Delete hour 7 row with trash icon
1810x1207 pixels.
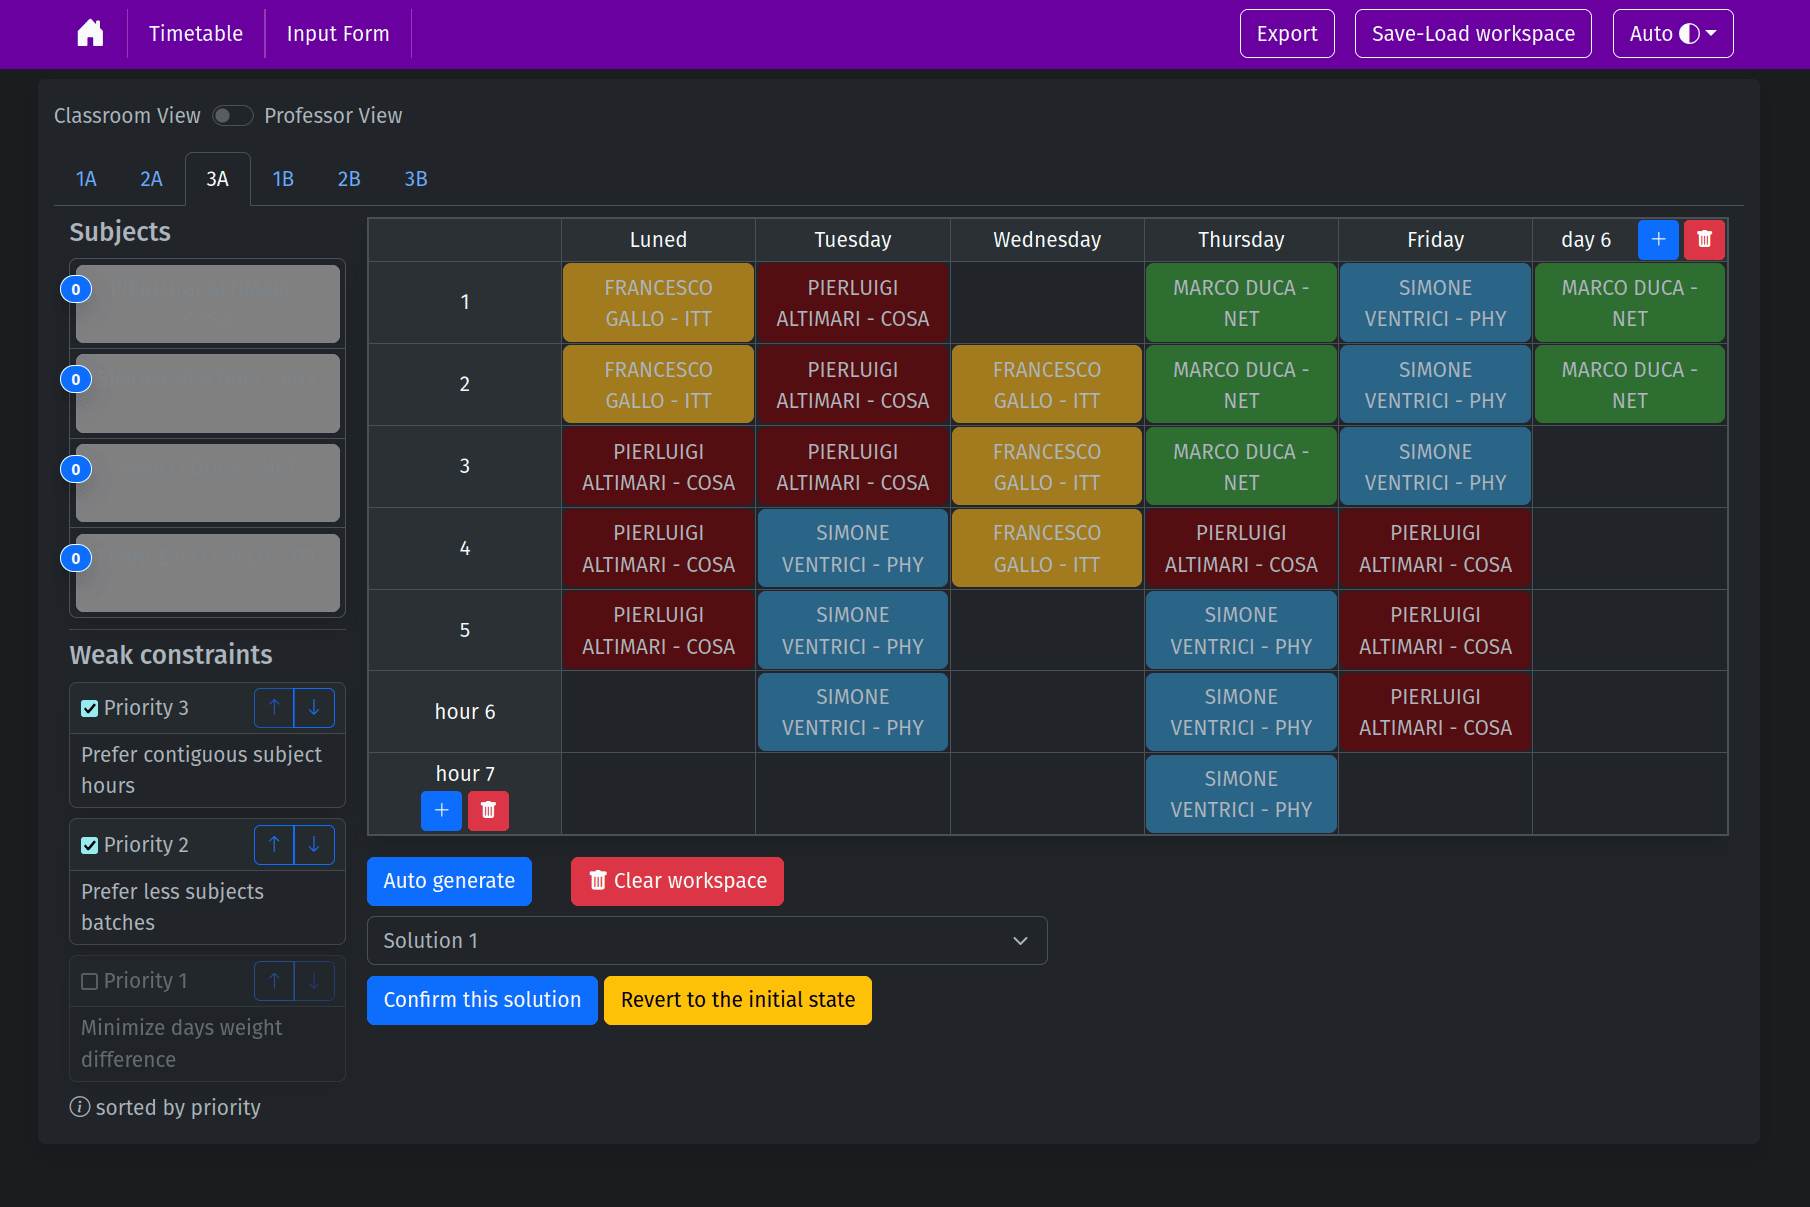(488, 810)
